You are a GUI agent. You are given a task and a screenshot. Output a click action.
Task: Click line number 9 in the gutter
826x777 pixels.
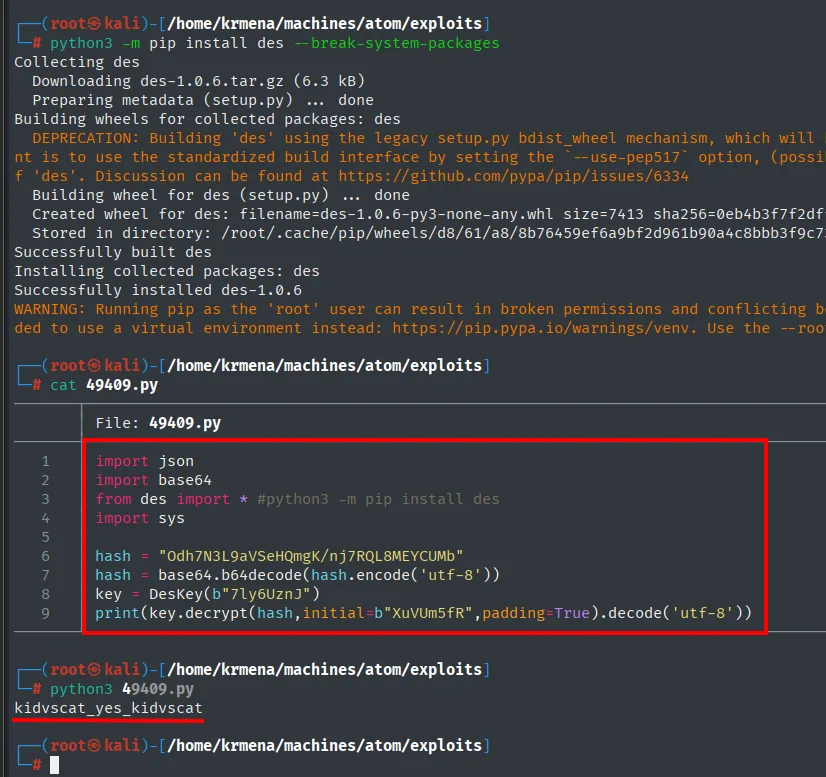click(46, 613)
